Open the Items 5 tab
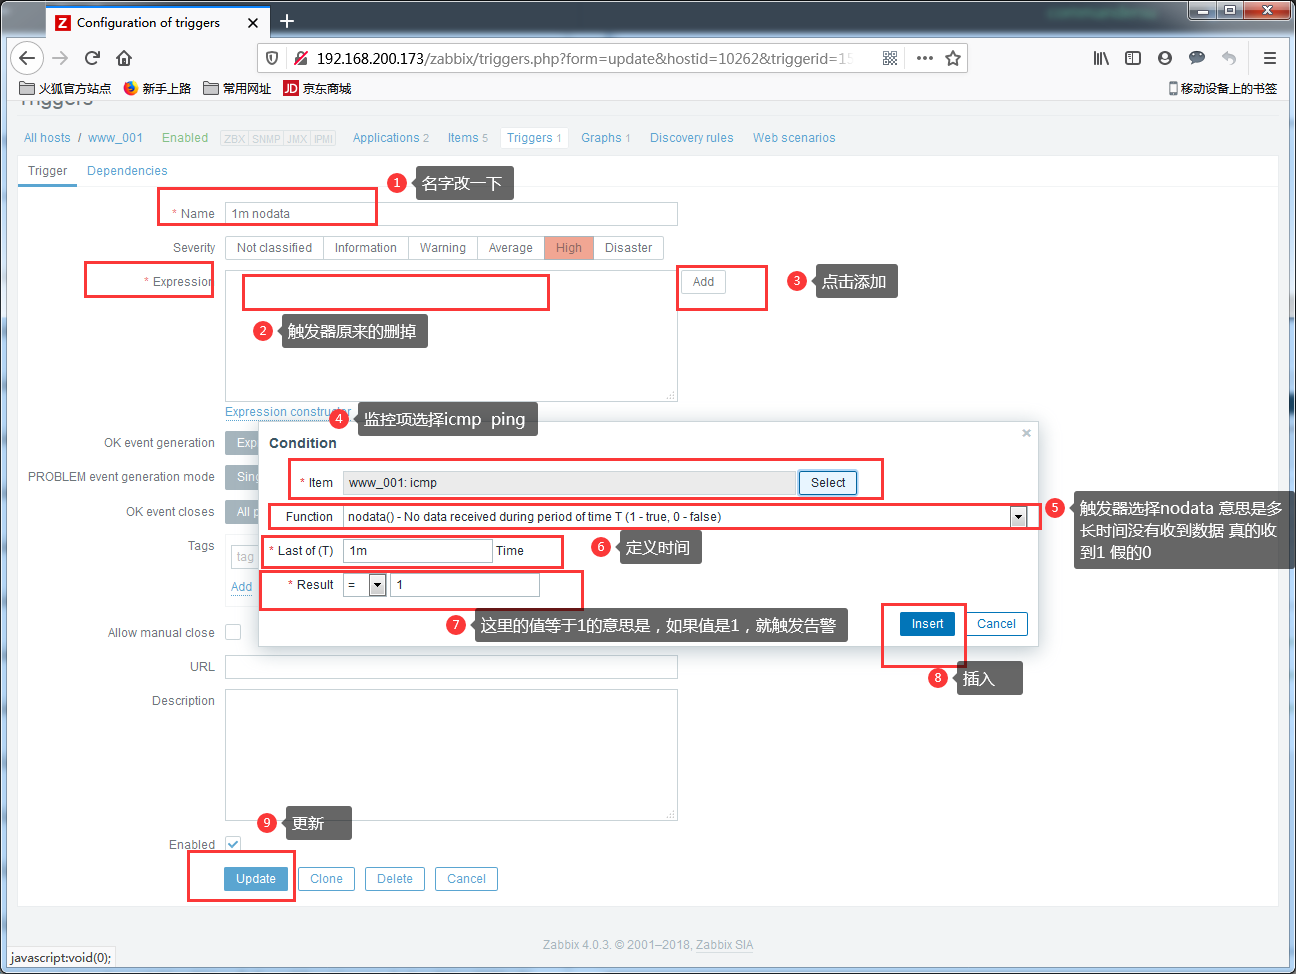 (468, 138)
